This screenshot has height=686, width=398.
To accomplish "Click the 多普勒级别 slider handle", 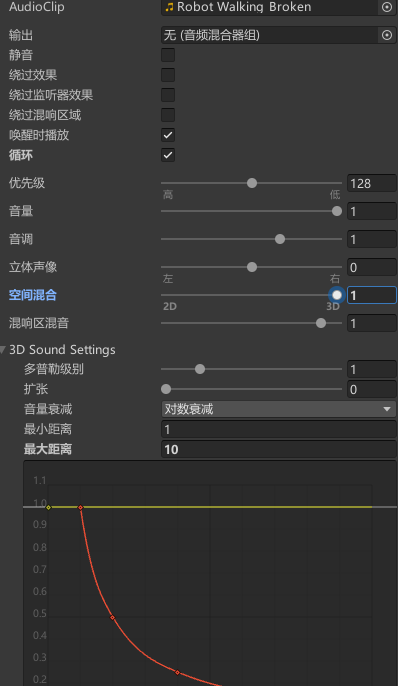I will 200,369.
